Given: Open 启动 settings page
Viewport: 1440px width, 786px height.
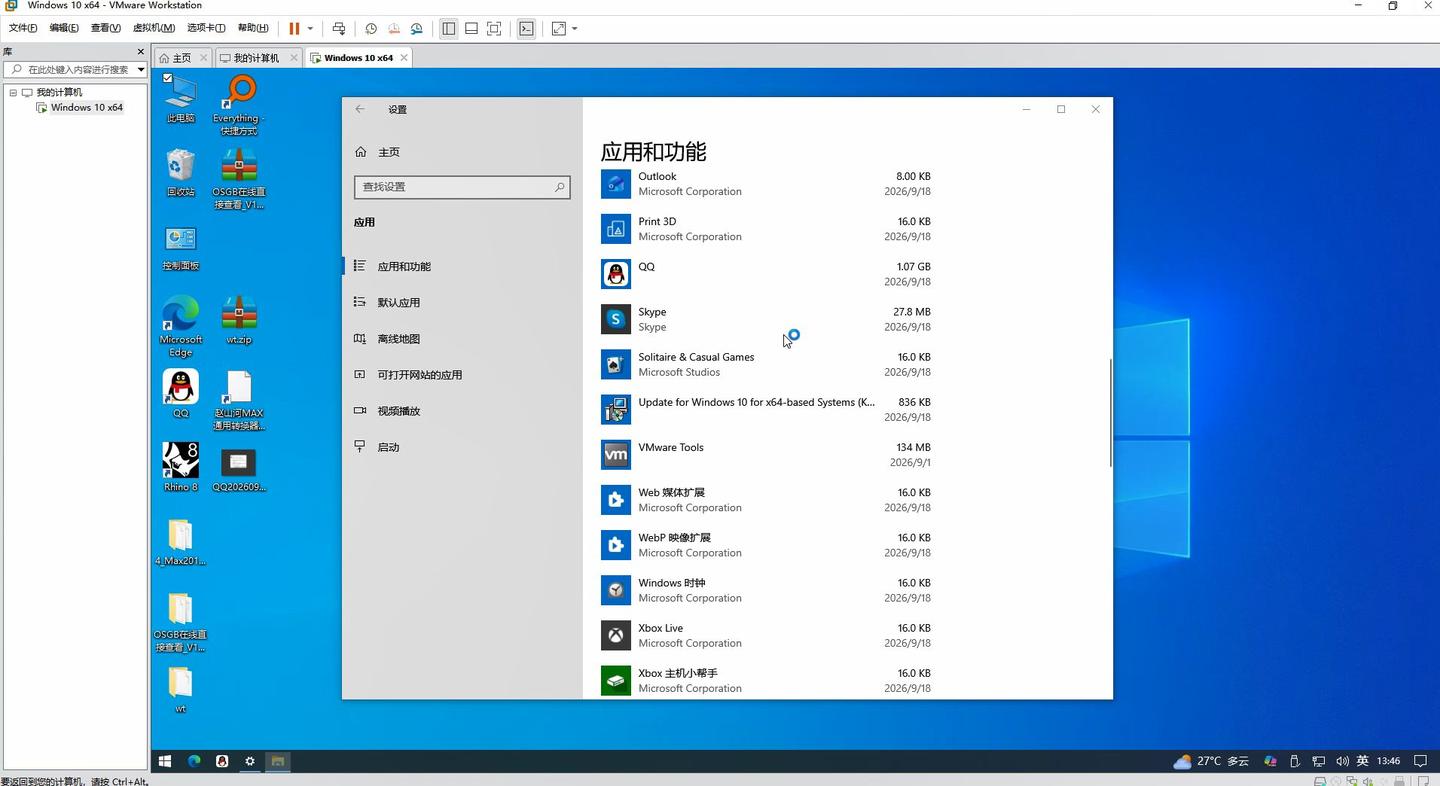Looking at the screenshot, I should (x=462, y=447).
